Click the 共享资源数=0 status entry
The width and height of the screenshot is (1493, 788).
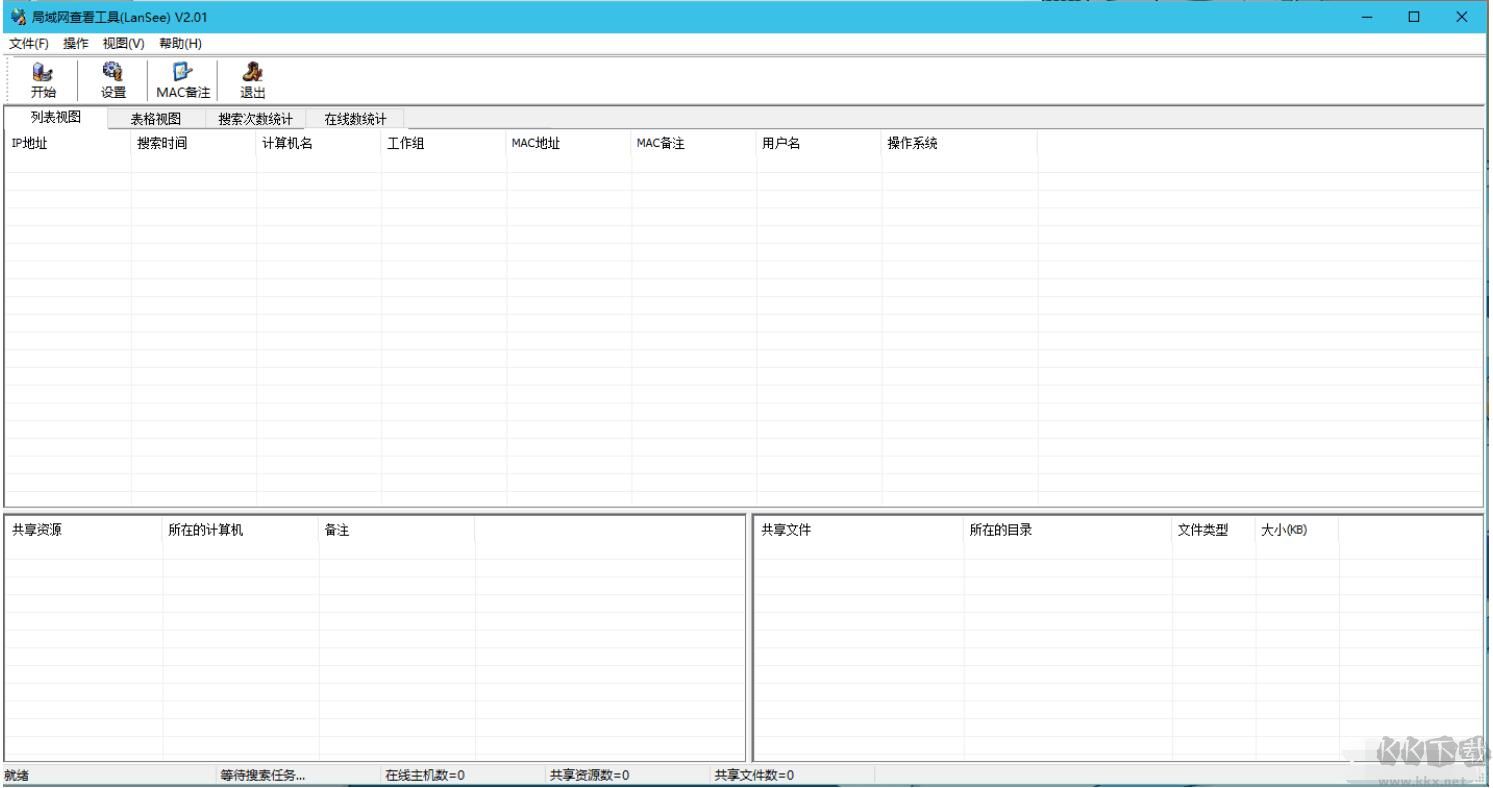pos(589,775)
